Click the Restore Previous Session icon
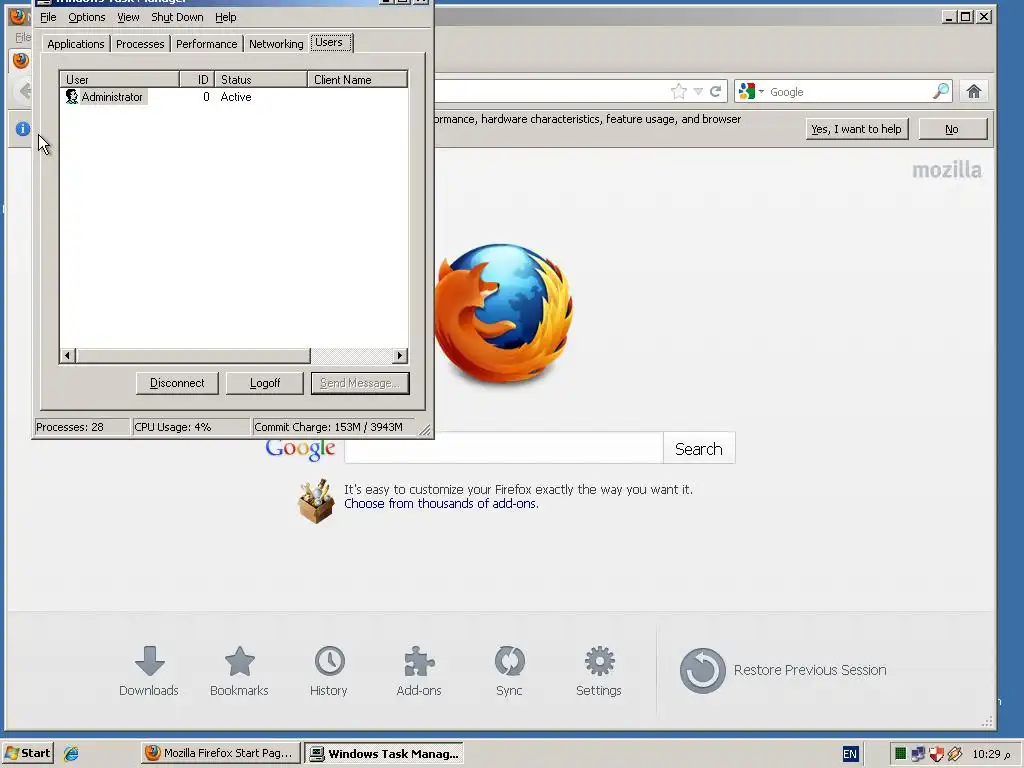The image size is (1024, 768). pos(703,671)
